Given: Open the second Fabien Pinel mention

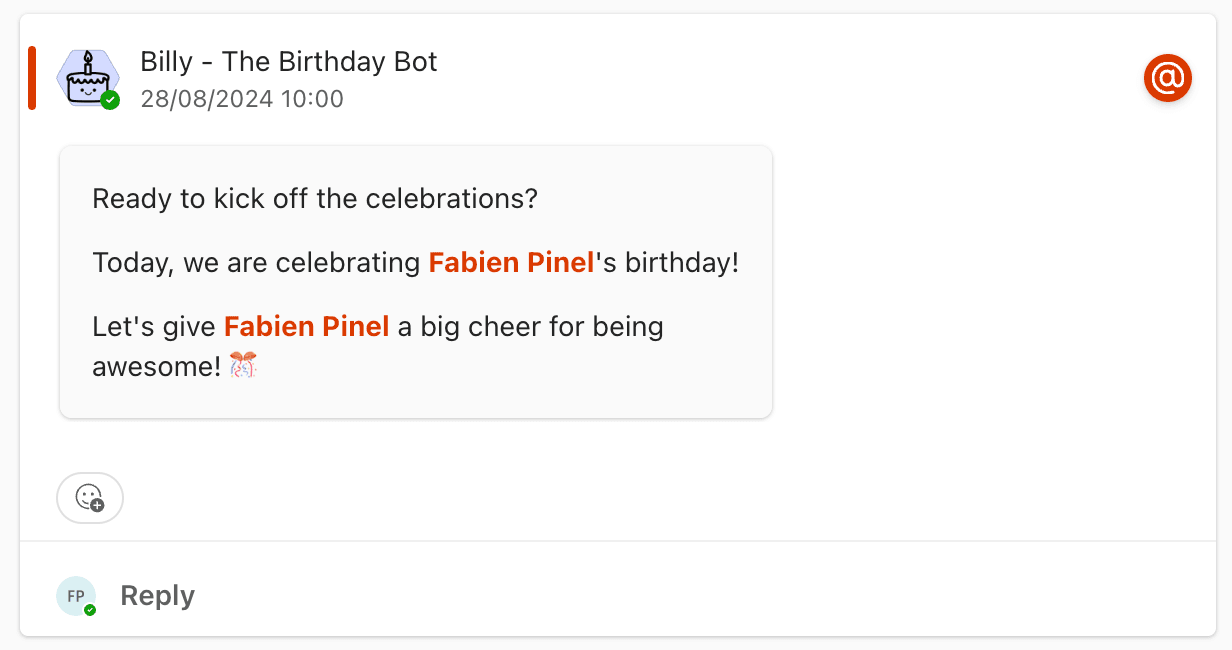Looking at the screenshot, I should 307,326.
